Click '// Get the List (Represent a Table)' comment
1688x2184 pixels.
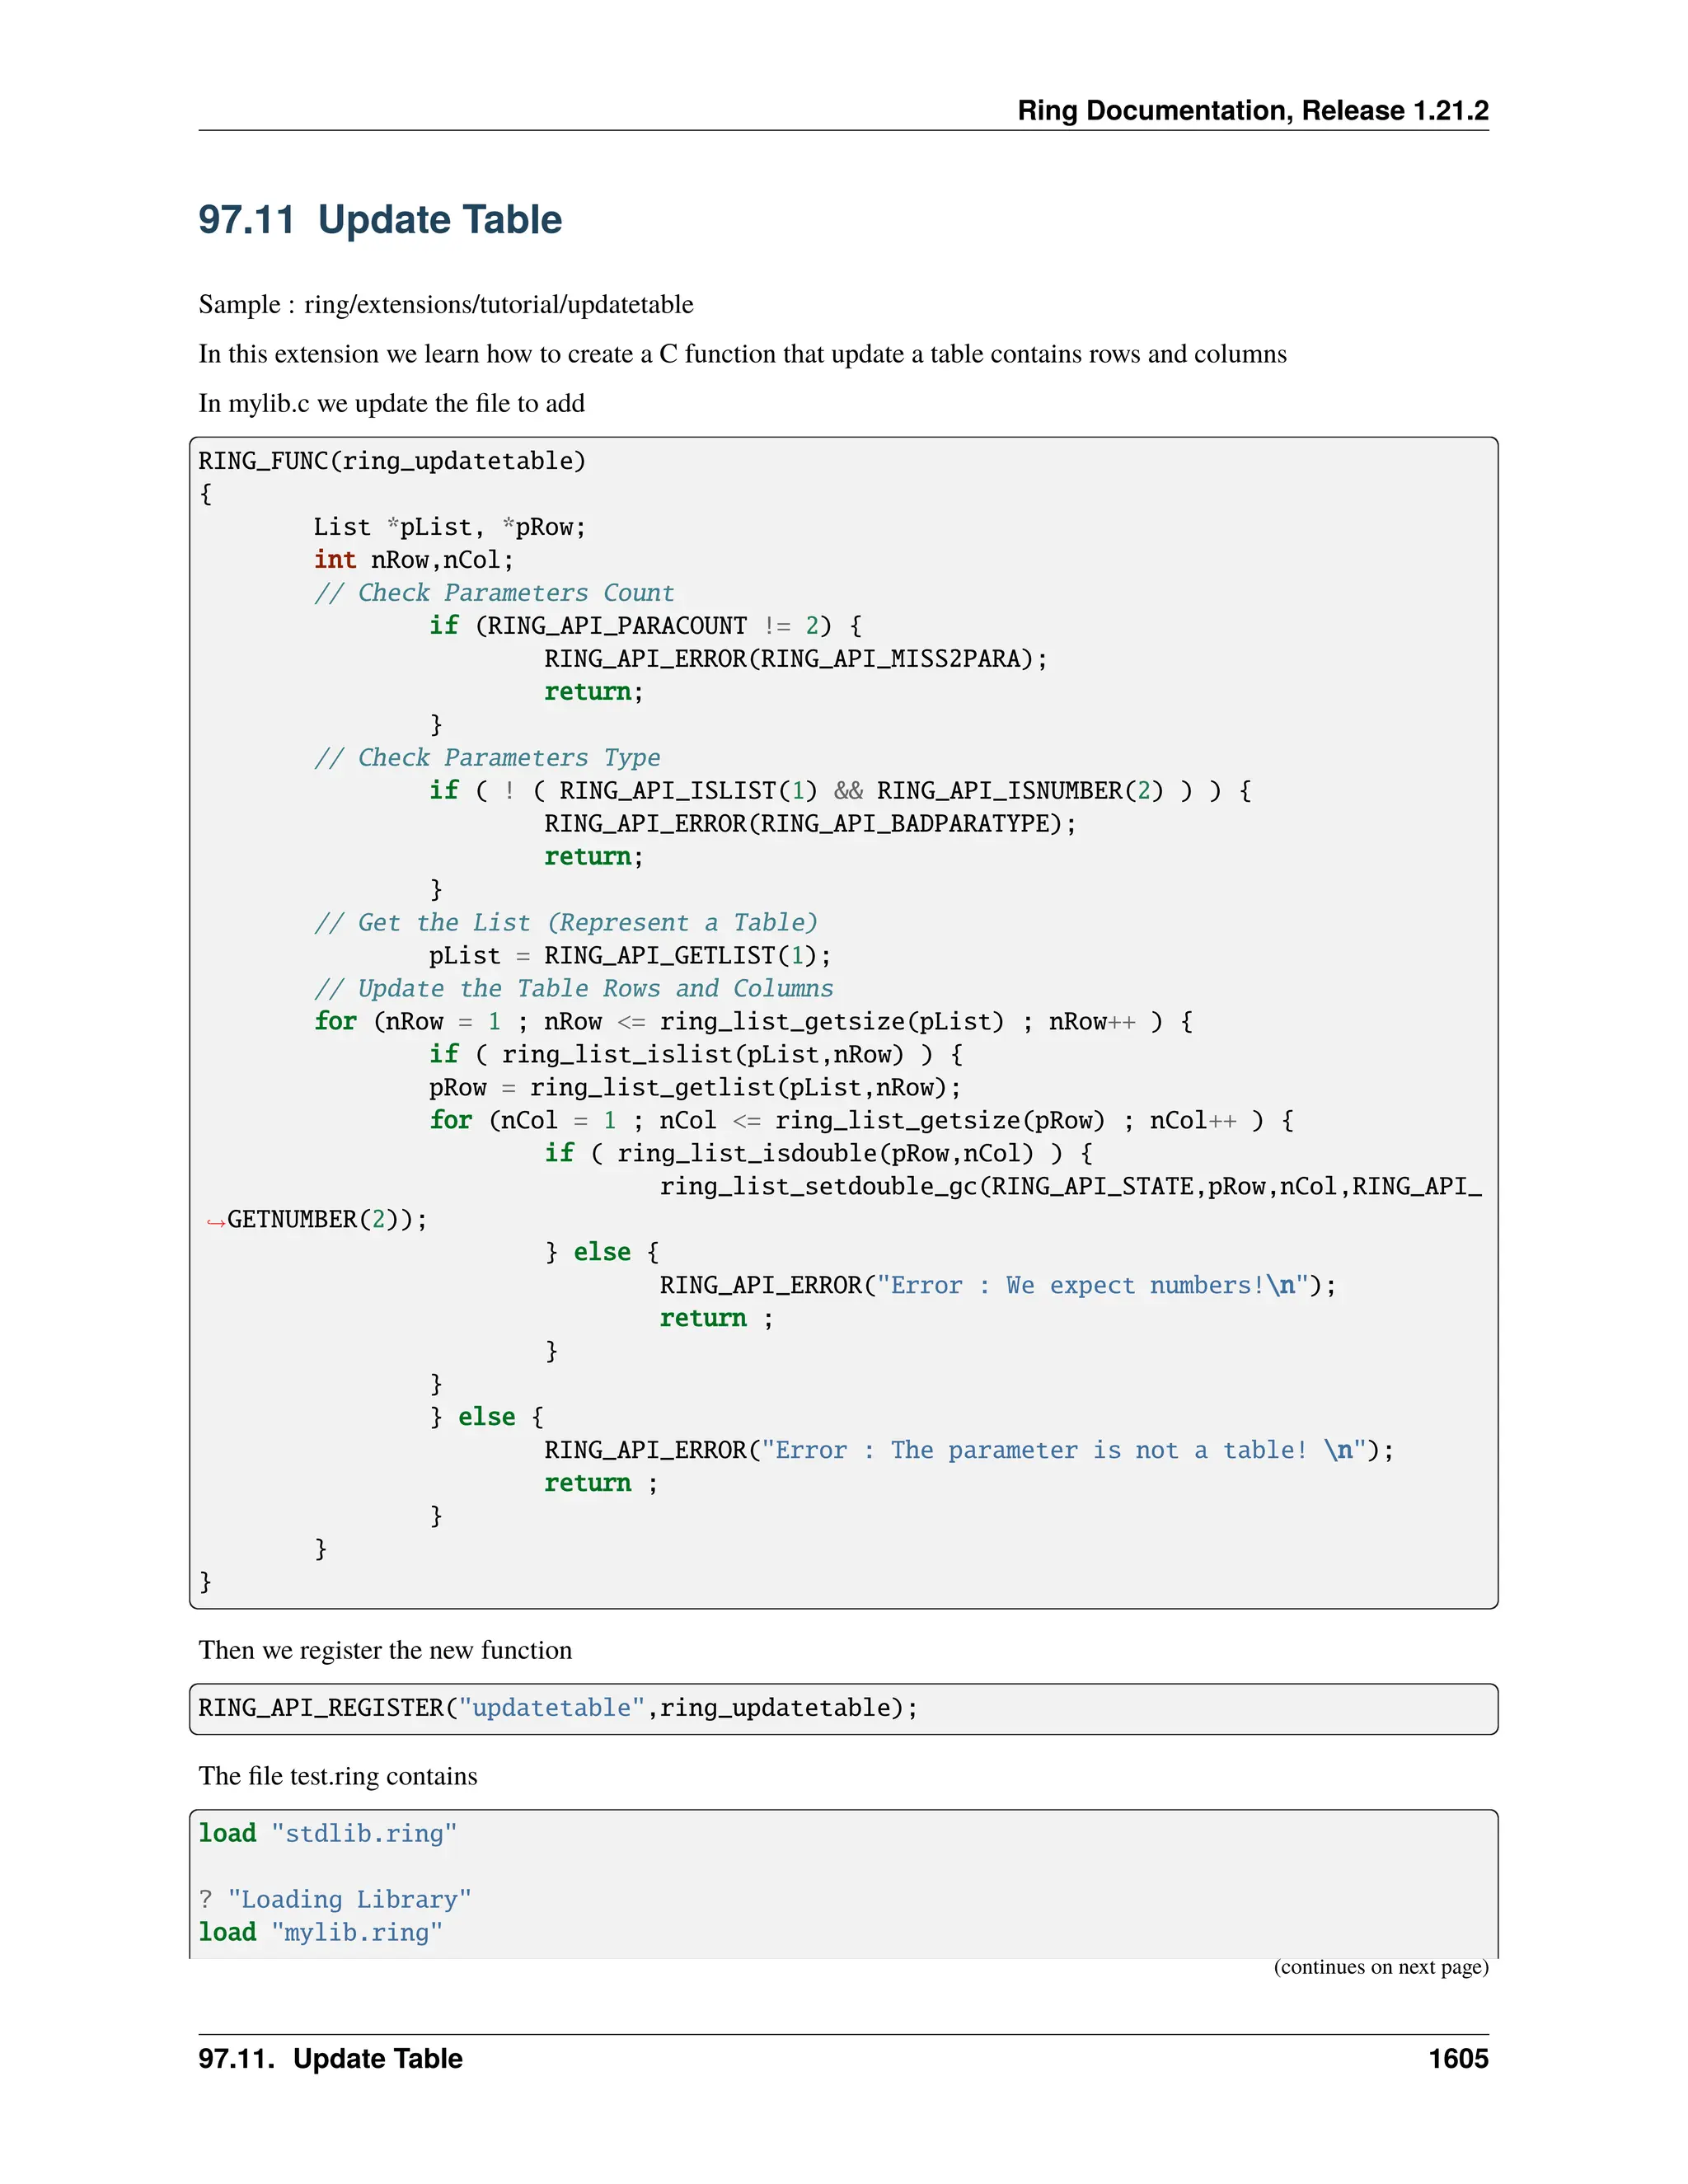[566, 923]
